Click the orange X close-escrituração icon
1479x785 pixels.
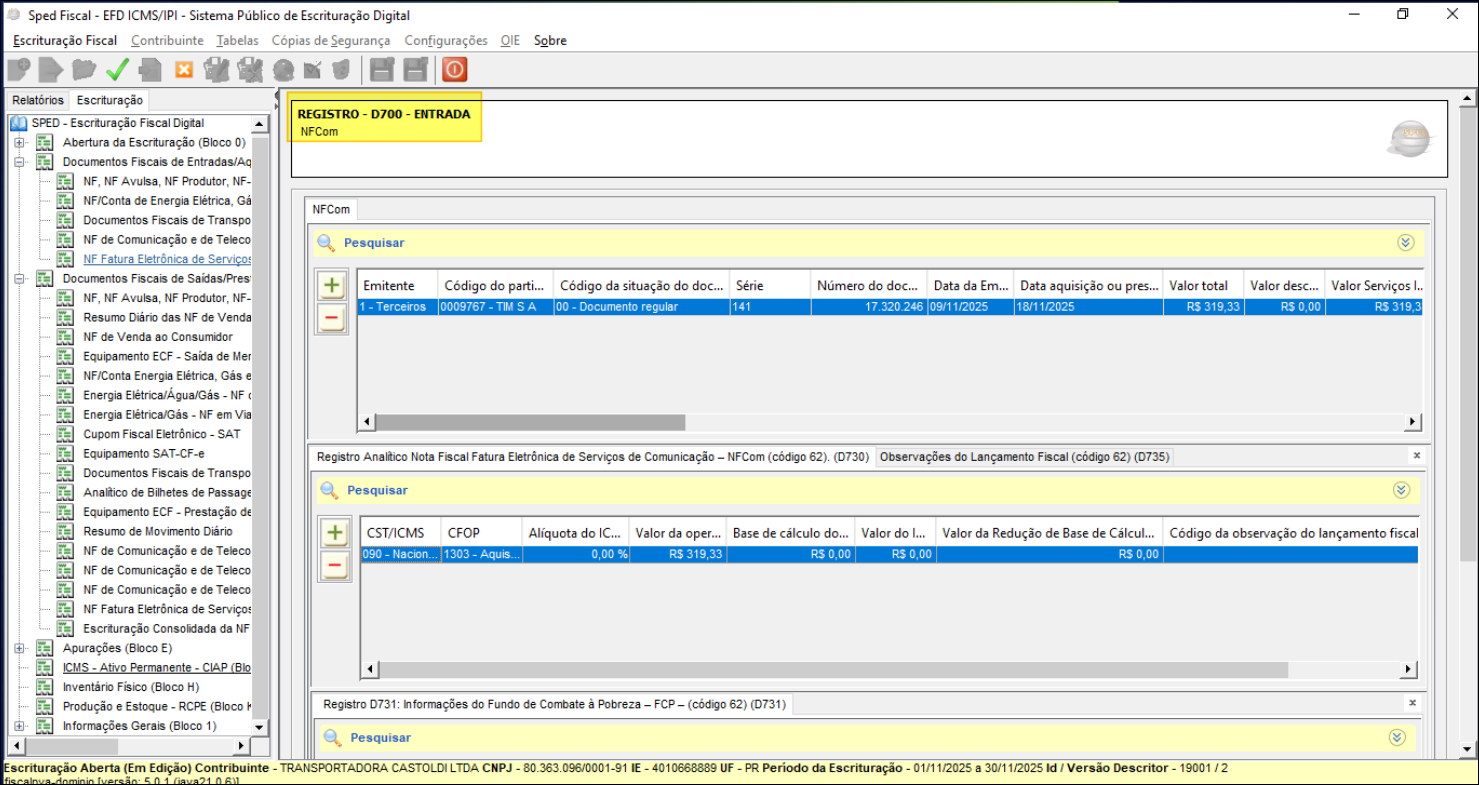[184, 69]
